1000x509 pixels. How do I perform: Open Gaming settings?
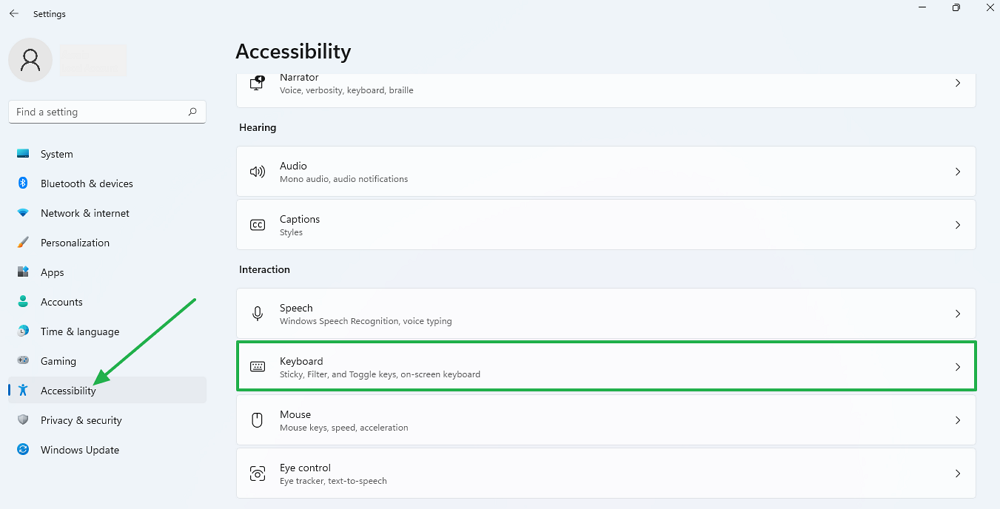coord(107,360)
